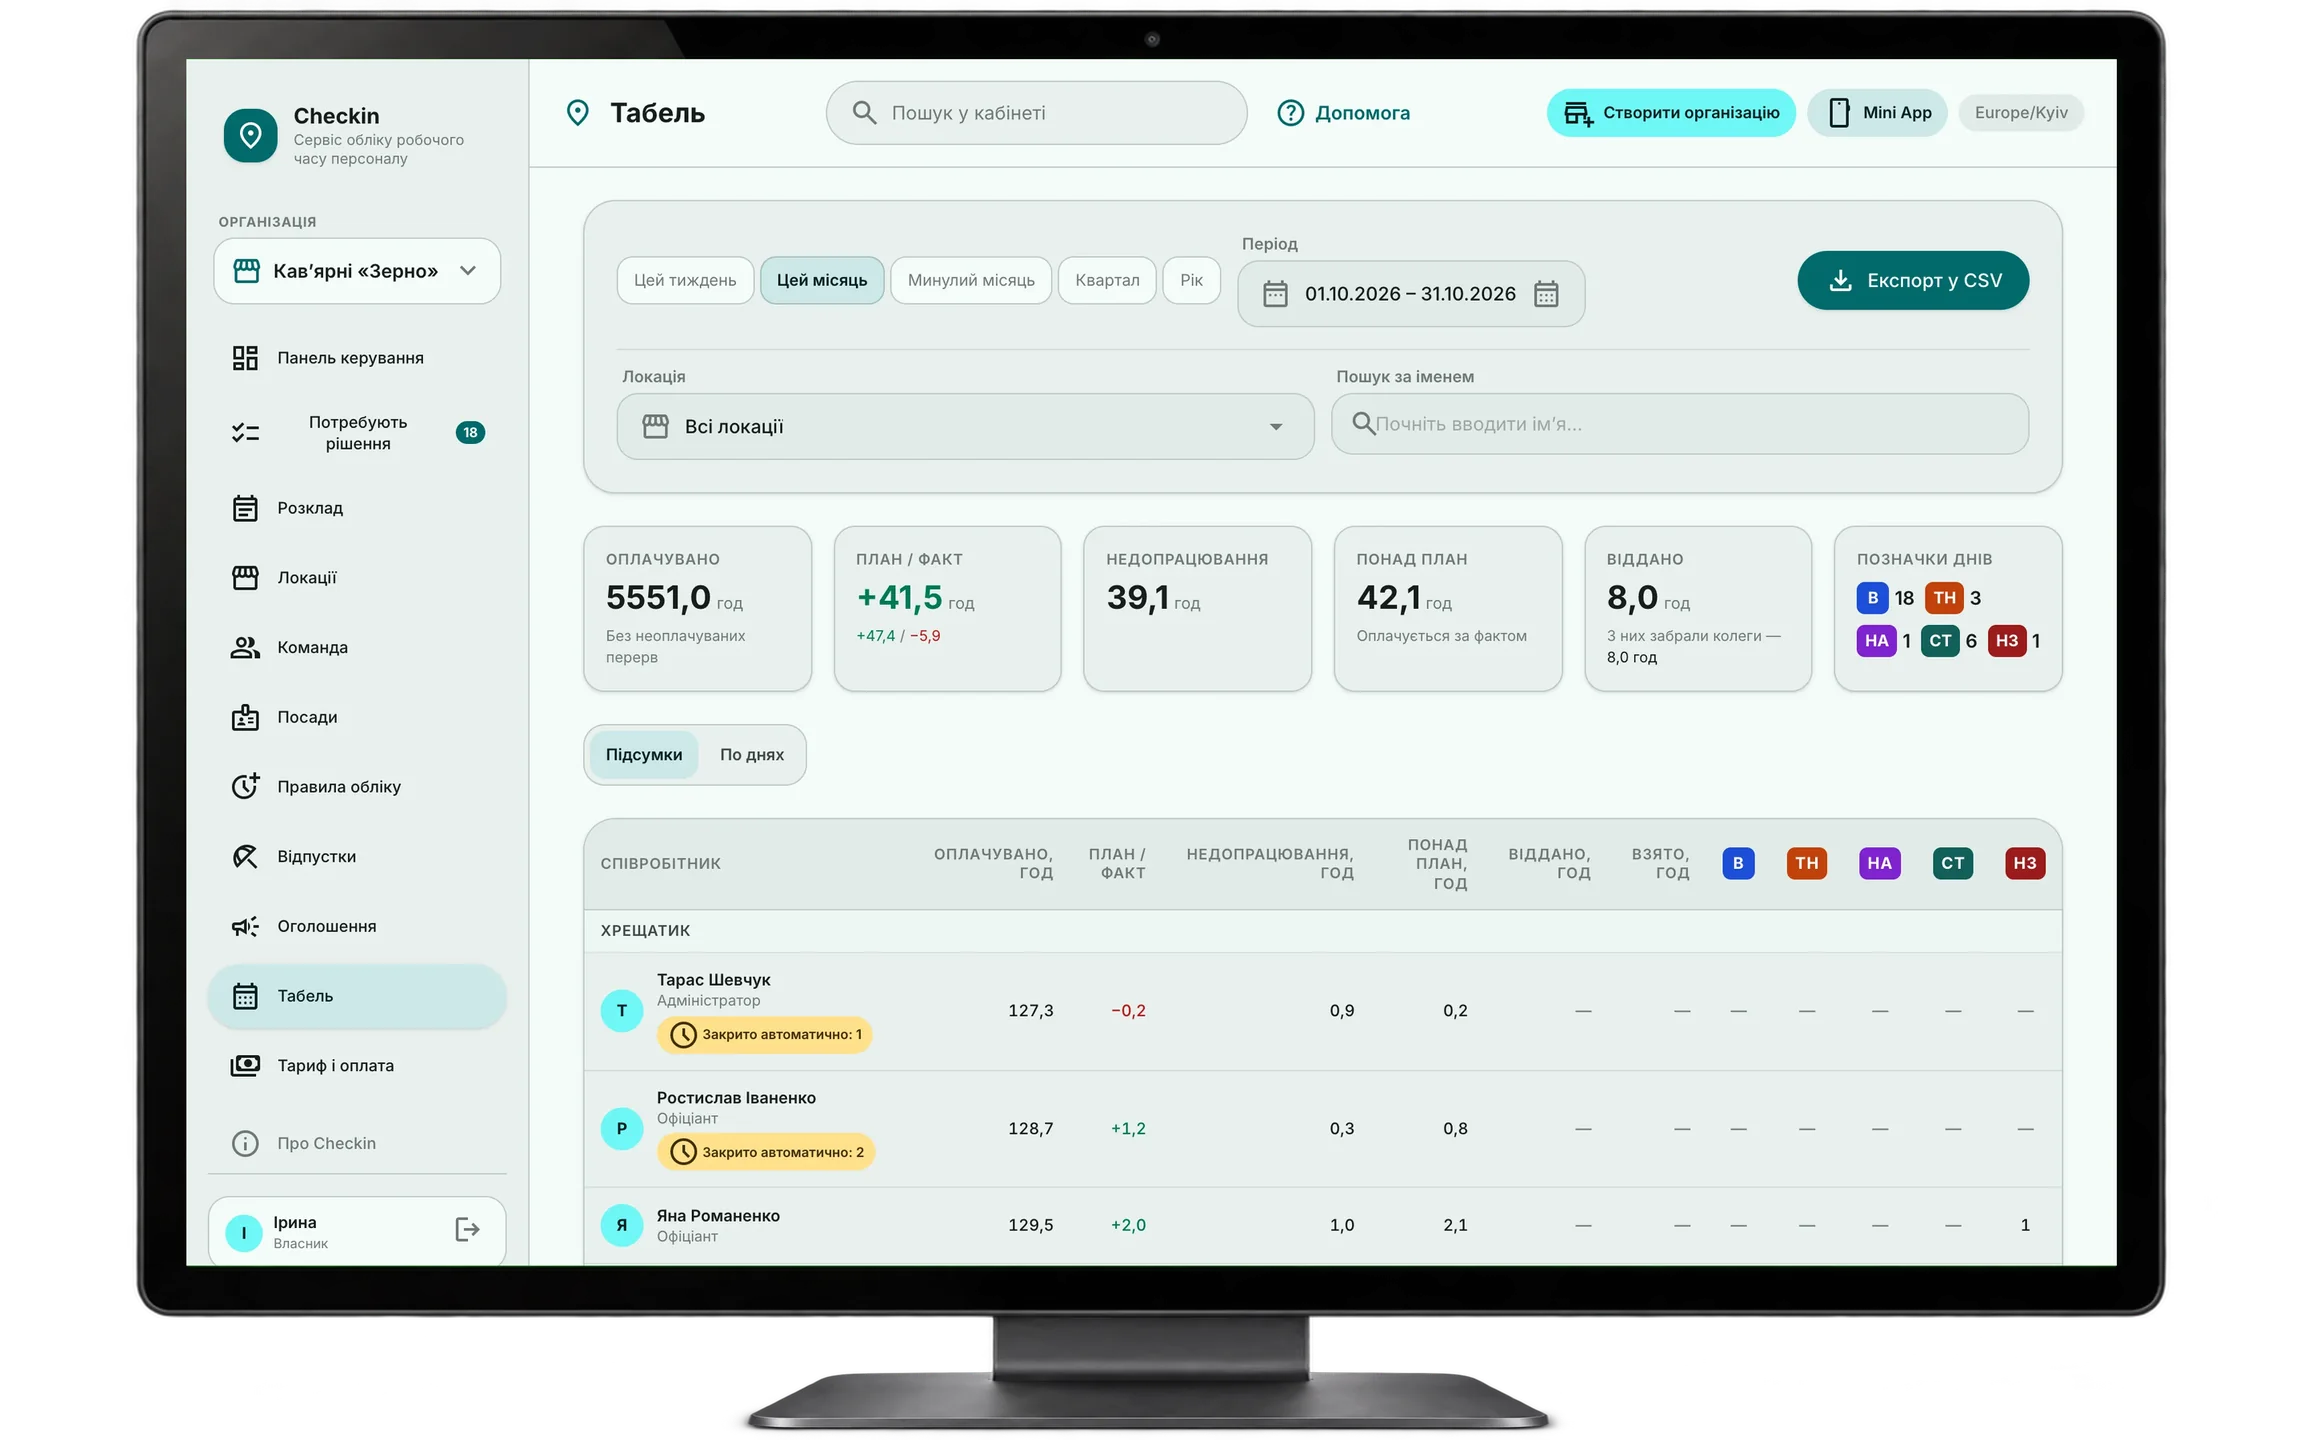Click the Посади badge icon
The height and width of the screenshot is (1440, 2304).
245,717
